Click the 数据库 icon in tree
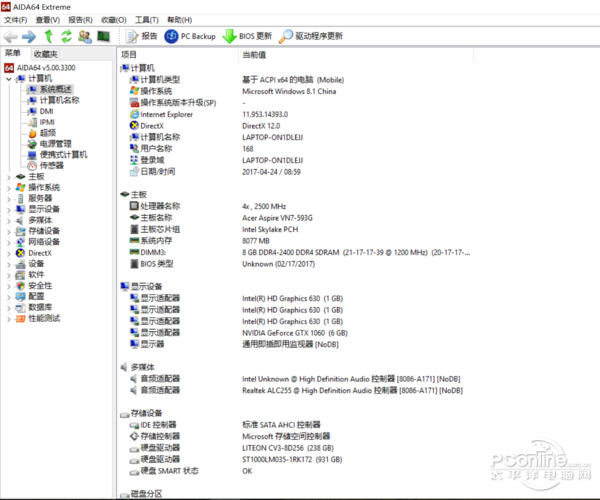The image size is (600, 500). (20, 308)
